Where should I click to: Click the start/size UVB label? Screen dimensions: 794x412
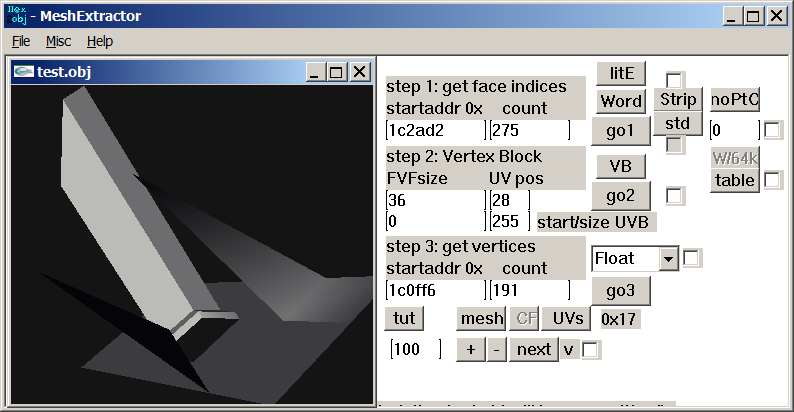596,222
